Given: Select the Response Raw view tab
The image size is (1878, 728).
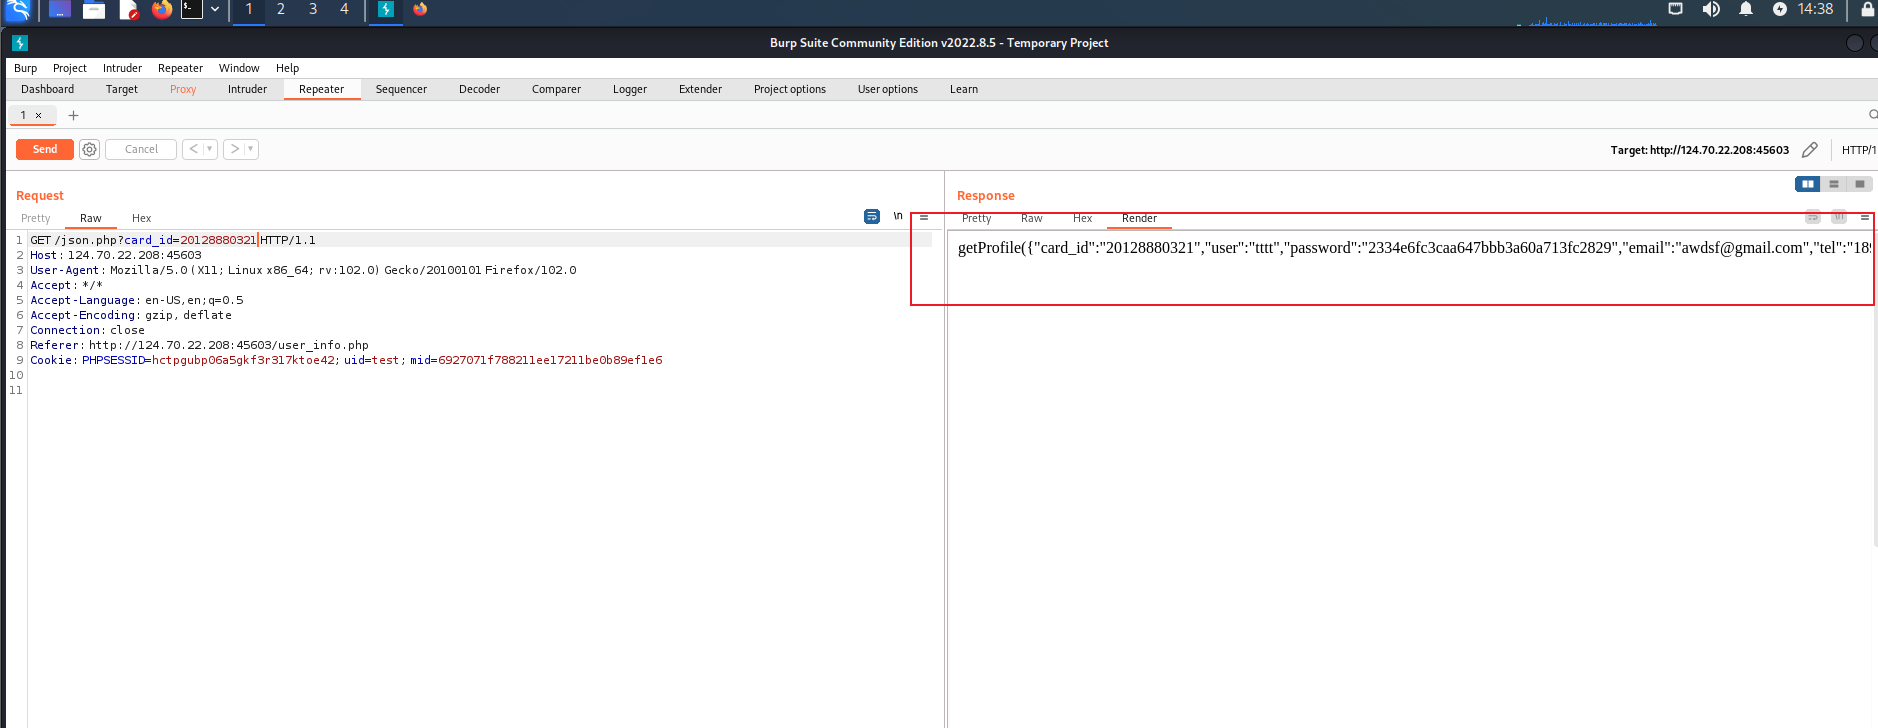Looking at the screenshot, I should 1032,218.
